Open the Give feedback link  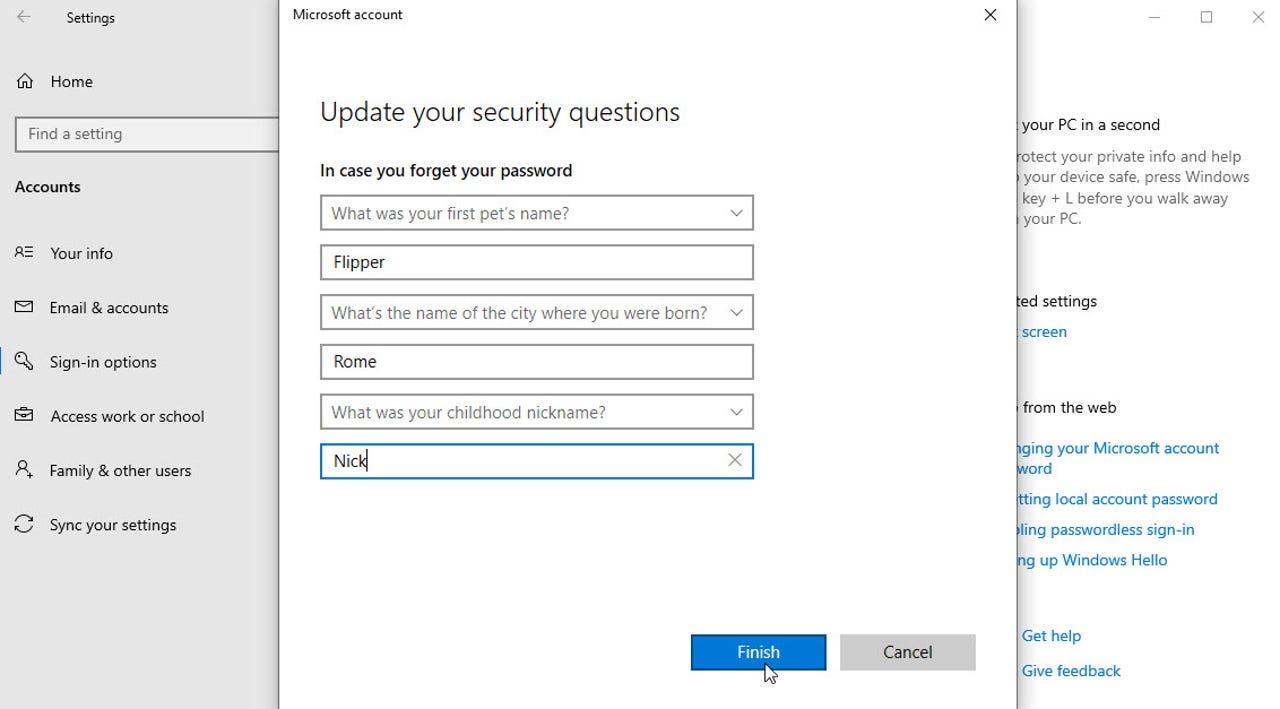pos(1070,670)
